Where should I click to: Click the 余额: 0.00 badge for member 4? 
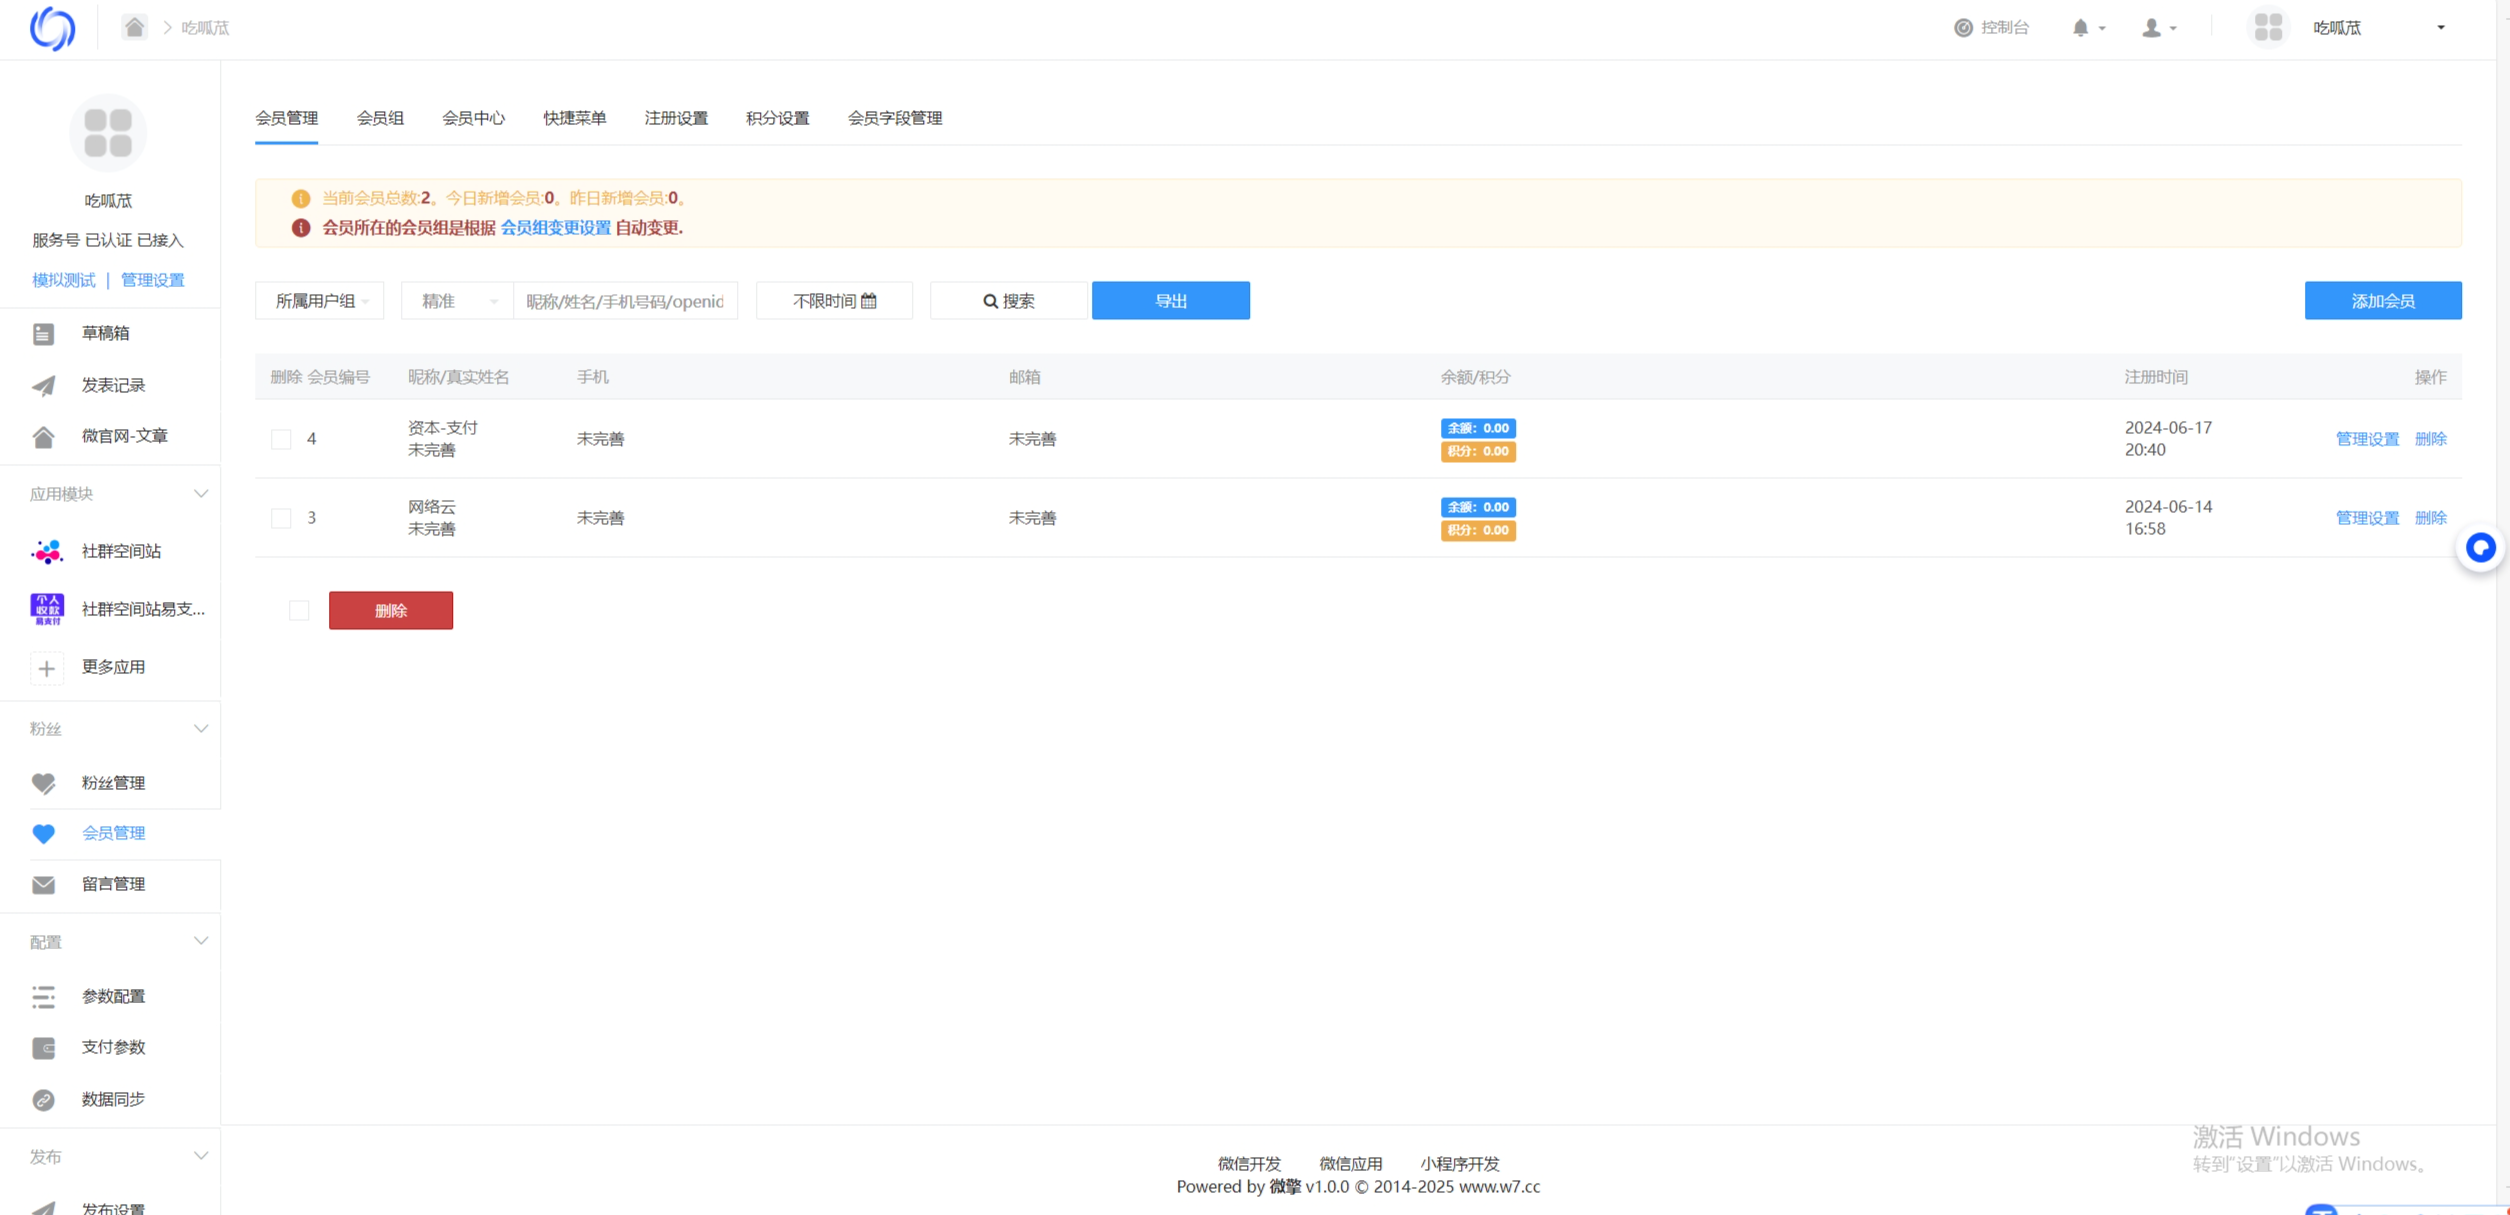tap(1477, 428)
